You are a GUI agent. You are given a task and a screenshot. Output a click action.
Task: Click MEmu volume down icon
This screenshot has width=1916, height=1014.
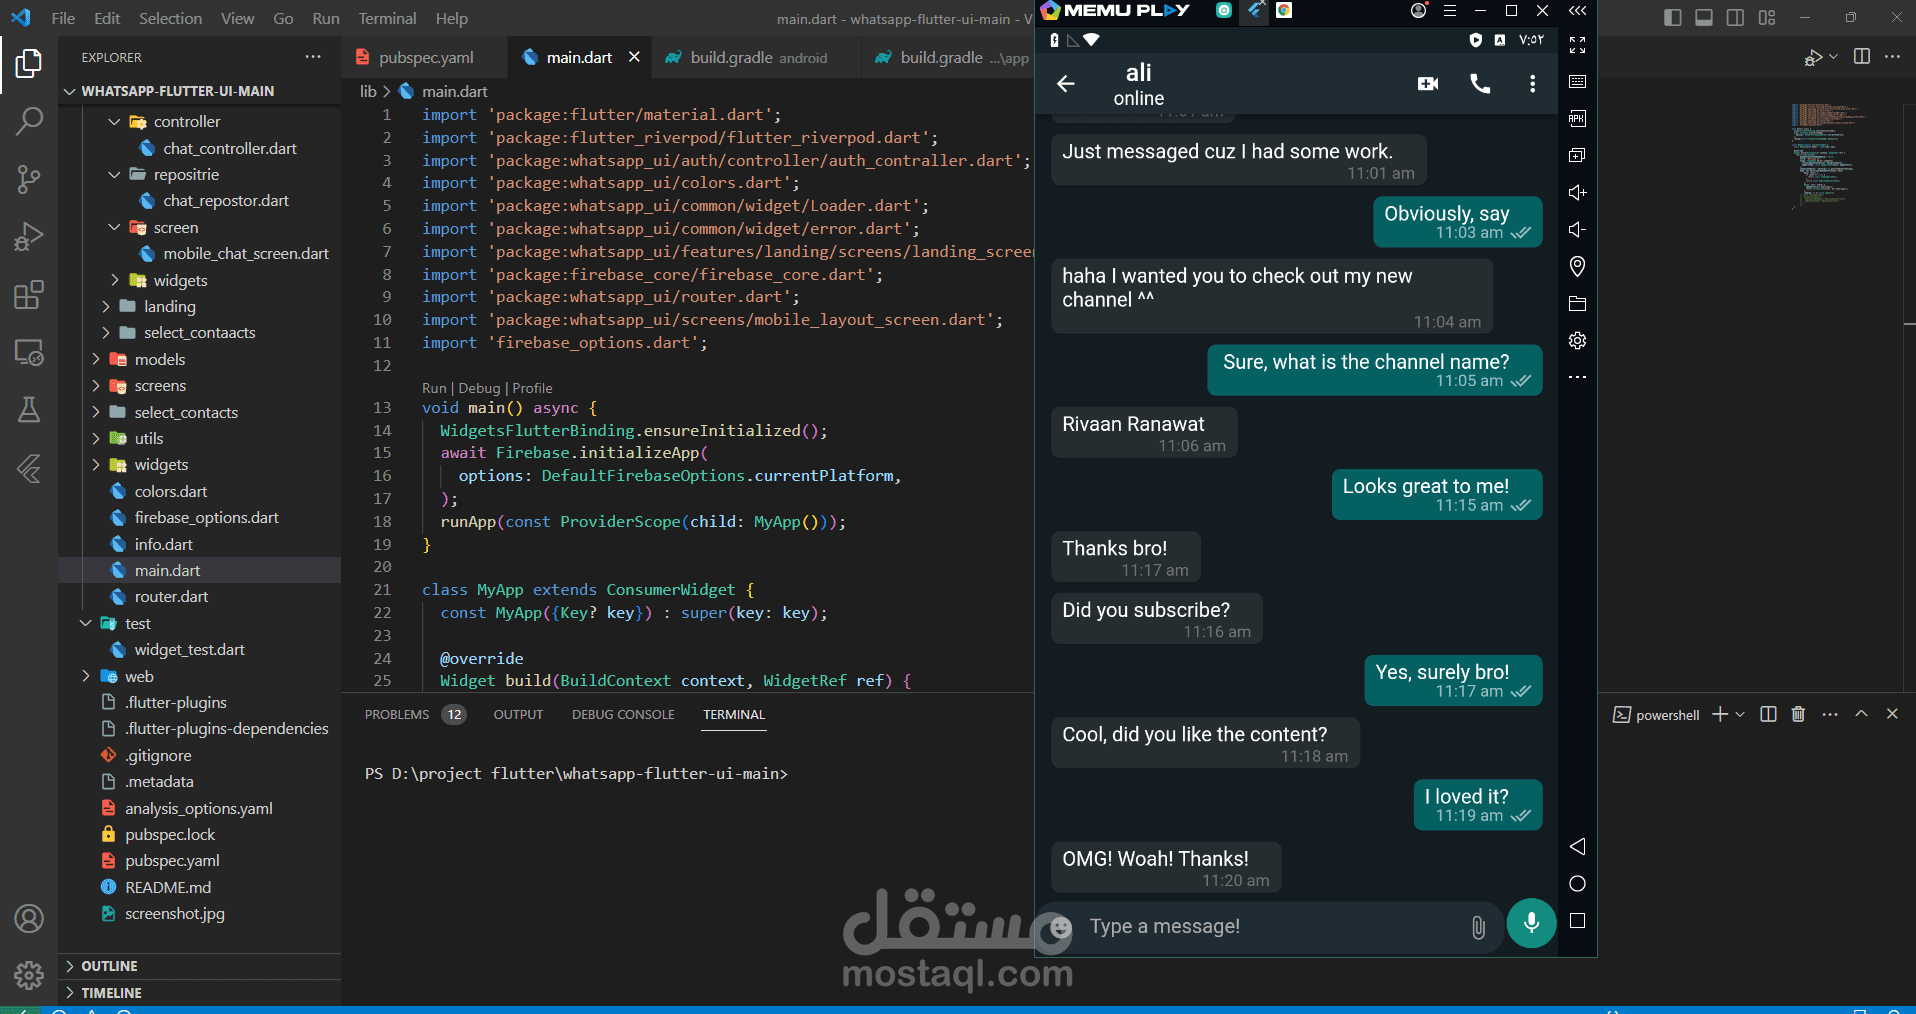1577,230
